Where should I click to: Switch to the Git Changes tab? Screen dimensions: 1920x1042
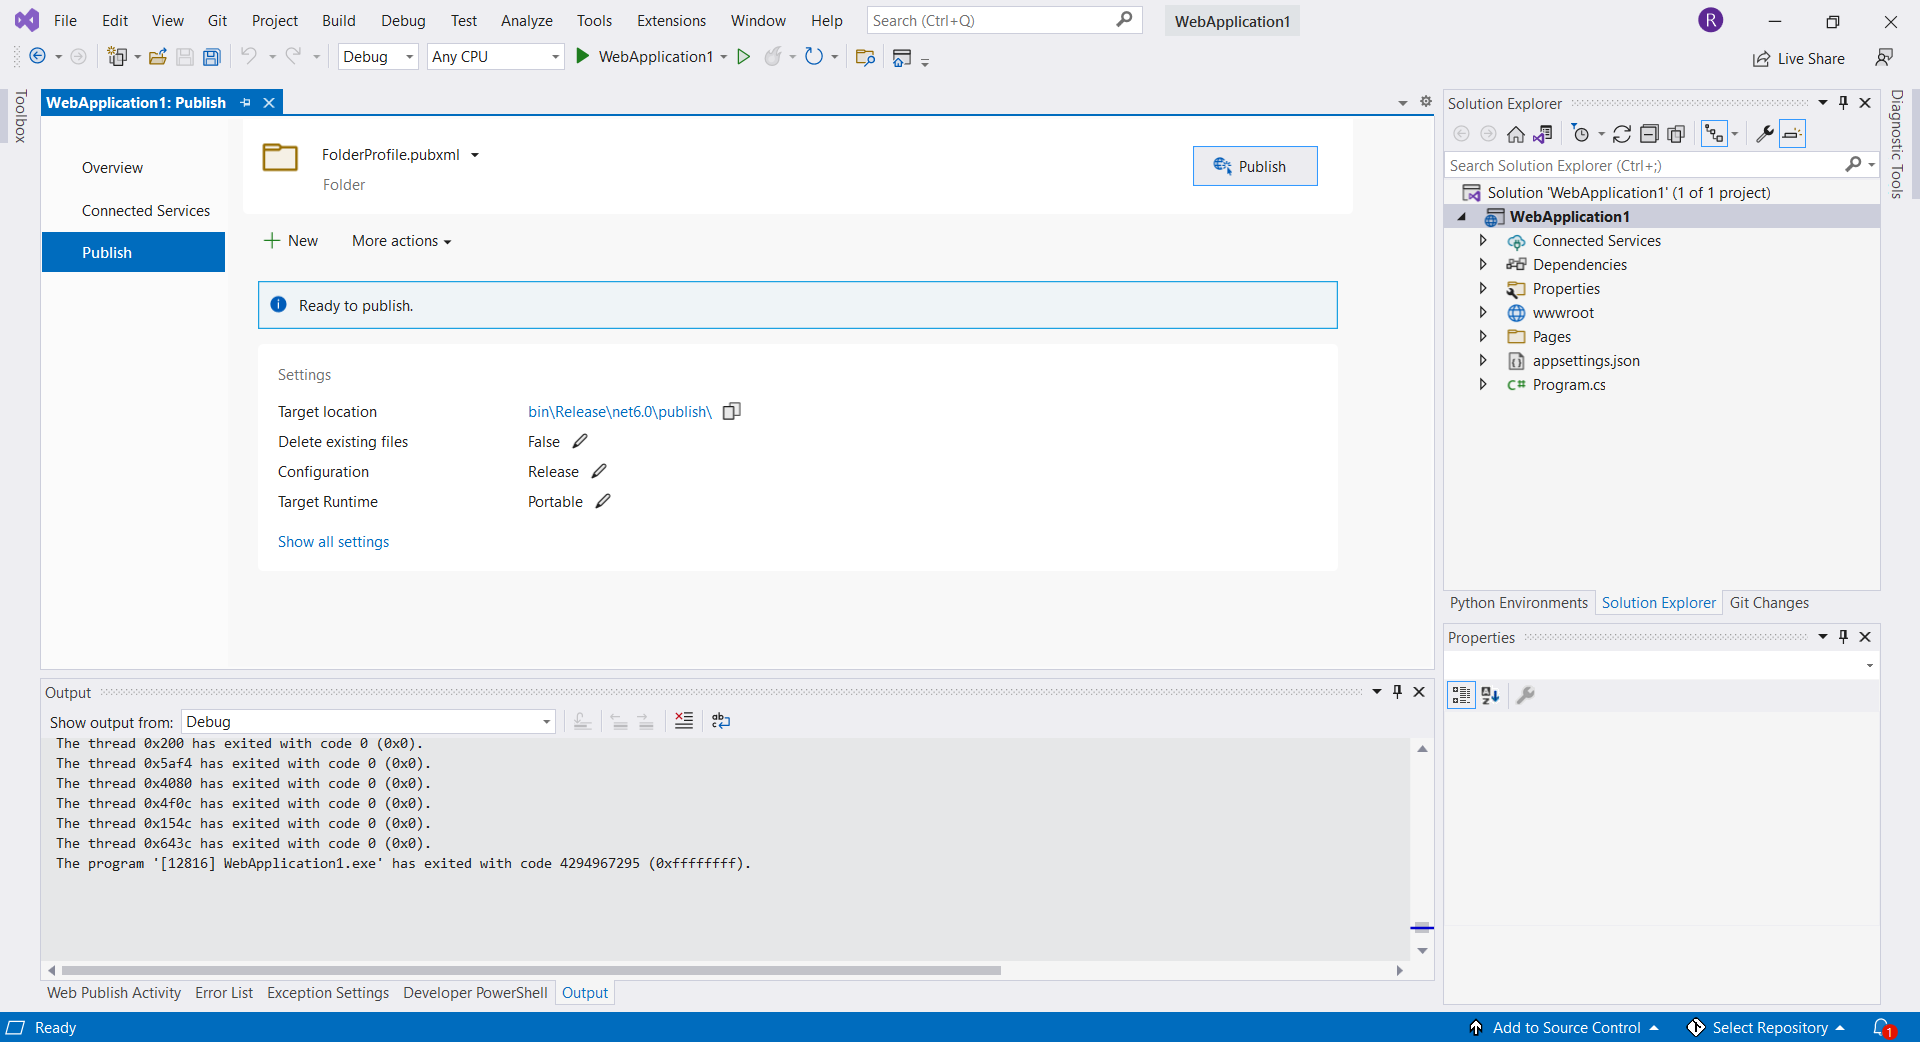[1769, 603]
